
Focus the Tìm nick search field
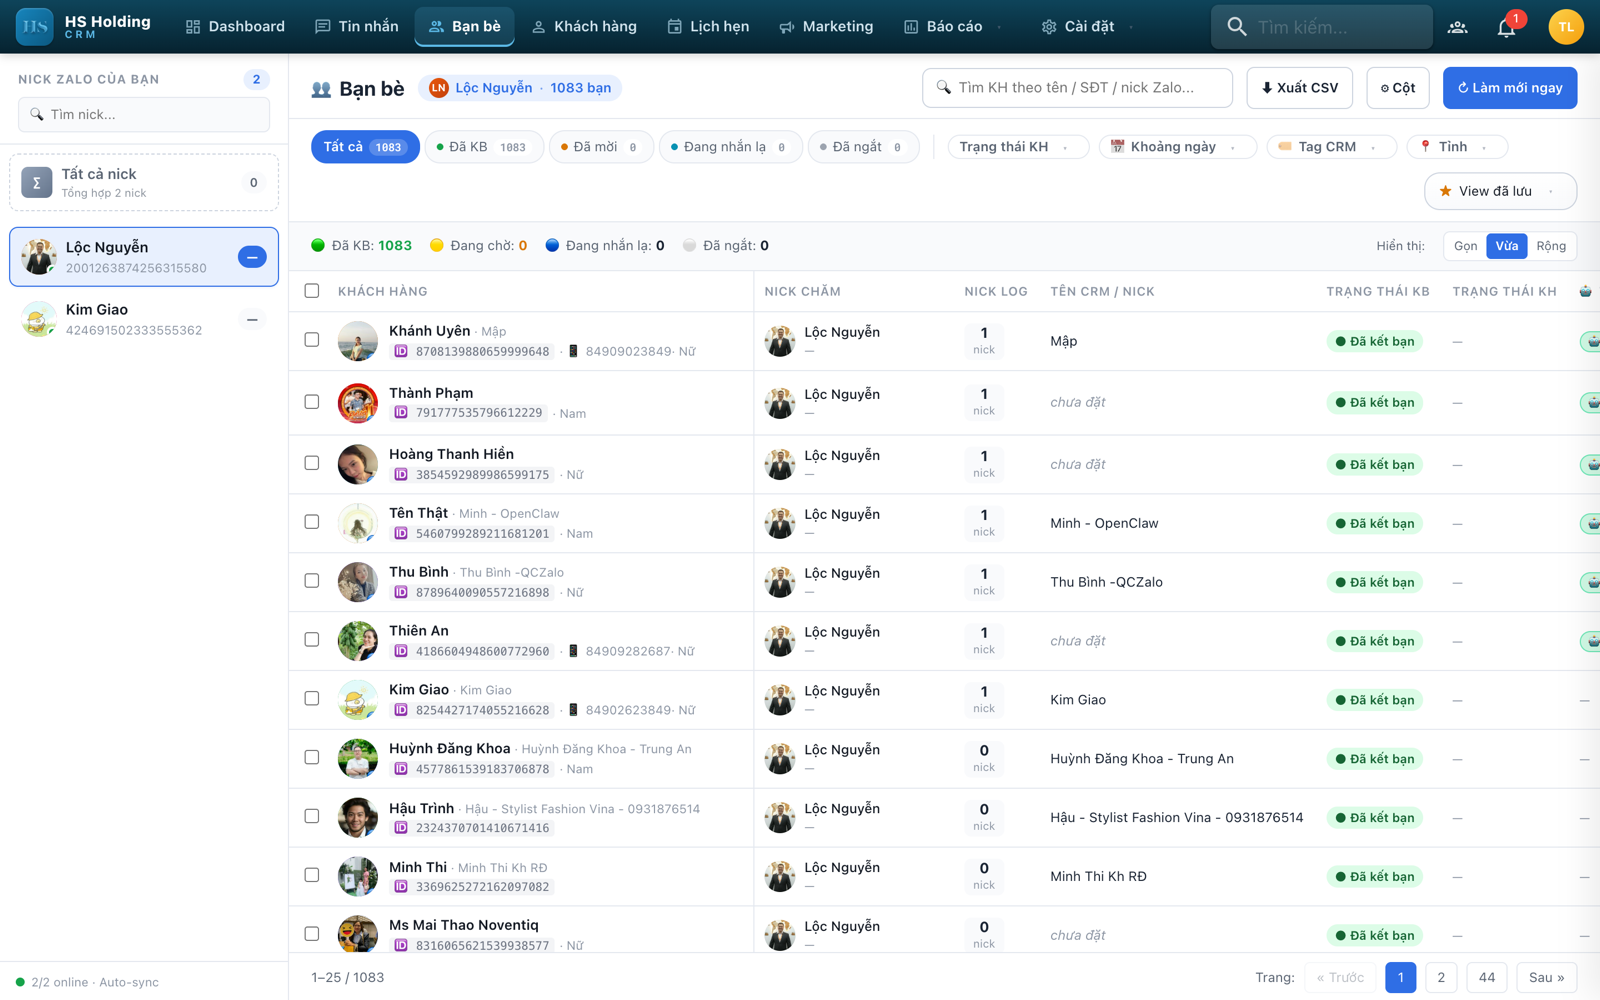pyautogui.click(x=144, y=115)
